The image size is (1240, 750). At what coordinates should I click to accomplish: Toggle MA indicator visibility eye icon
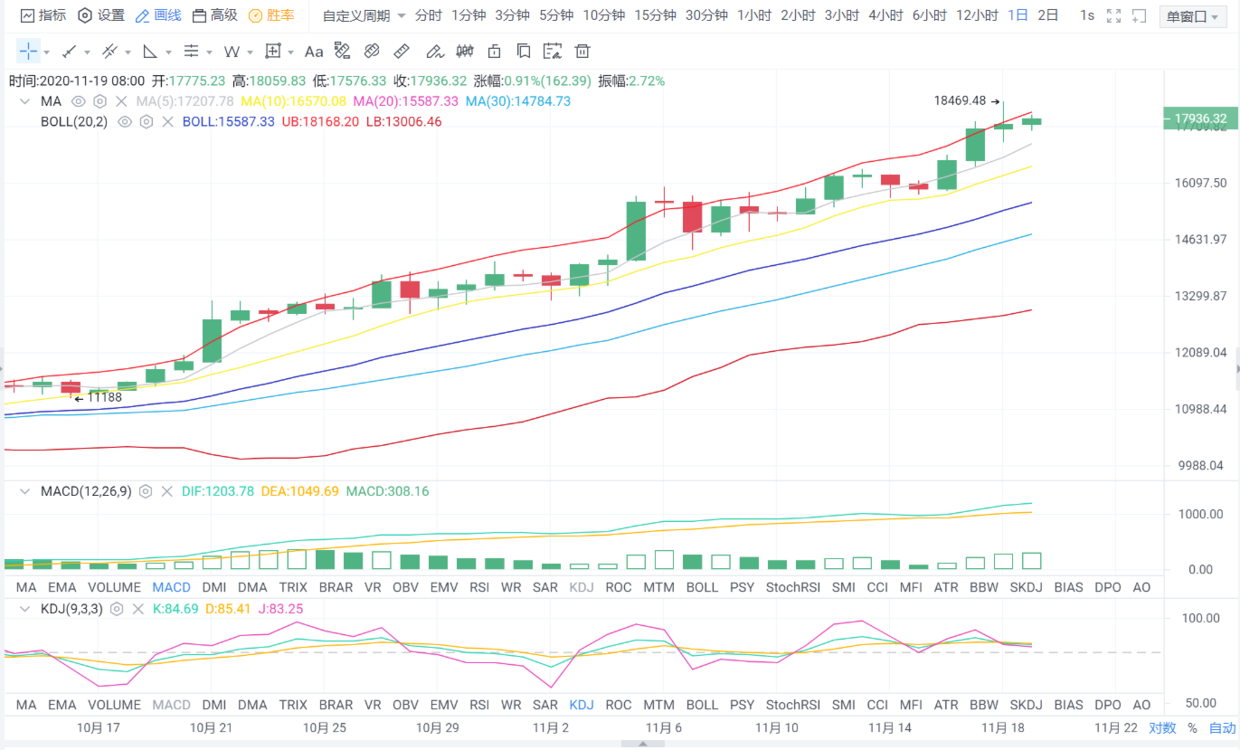78,101
